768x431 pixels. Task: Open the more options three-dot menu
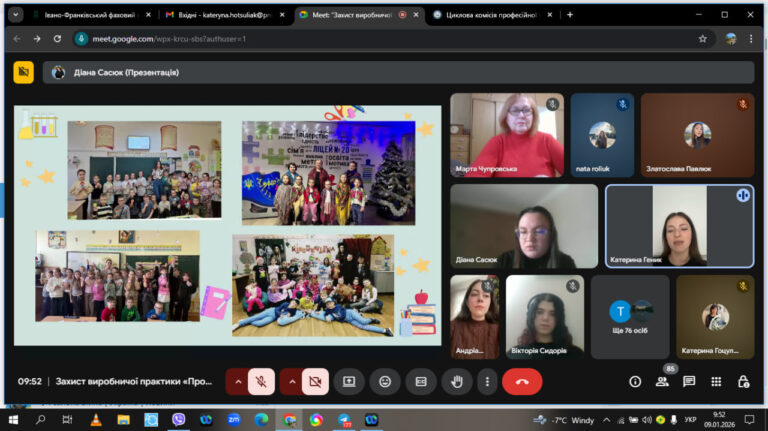[x=487, y=382]
